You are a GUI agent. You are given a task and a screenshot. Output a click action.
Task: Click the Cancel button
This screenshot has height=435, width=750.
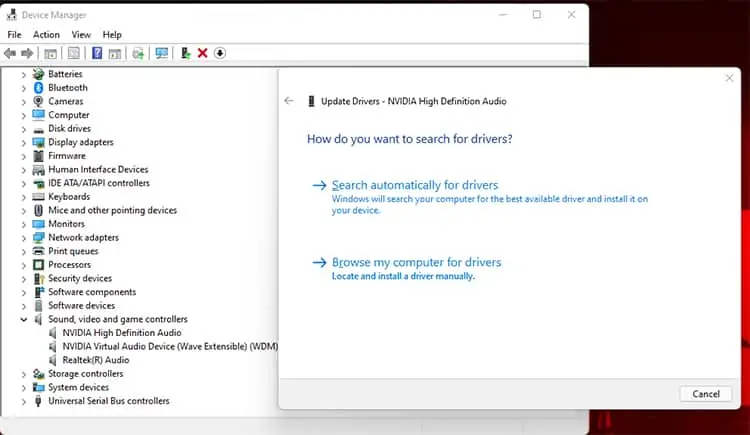coord(706,394)
